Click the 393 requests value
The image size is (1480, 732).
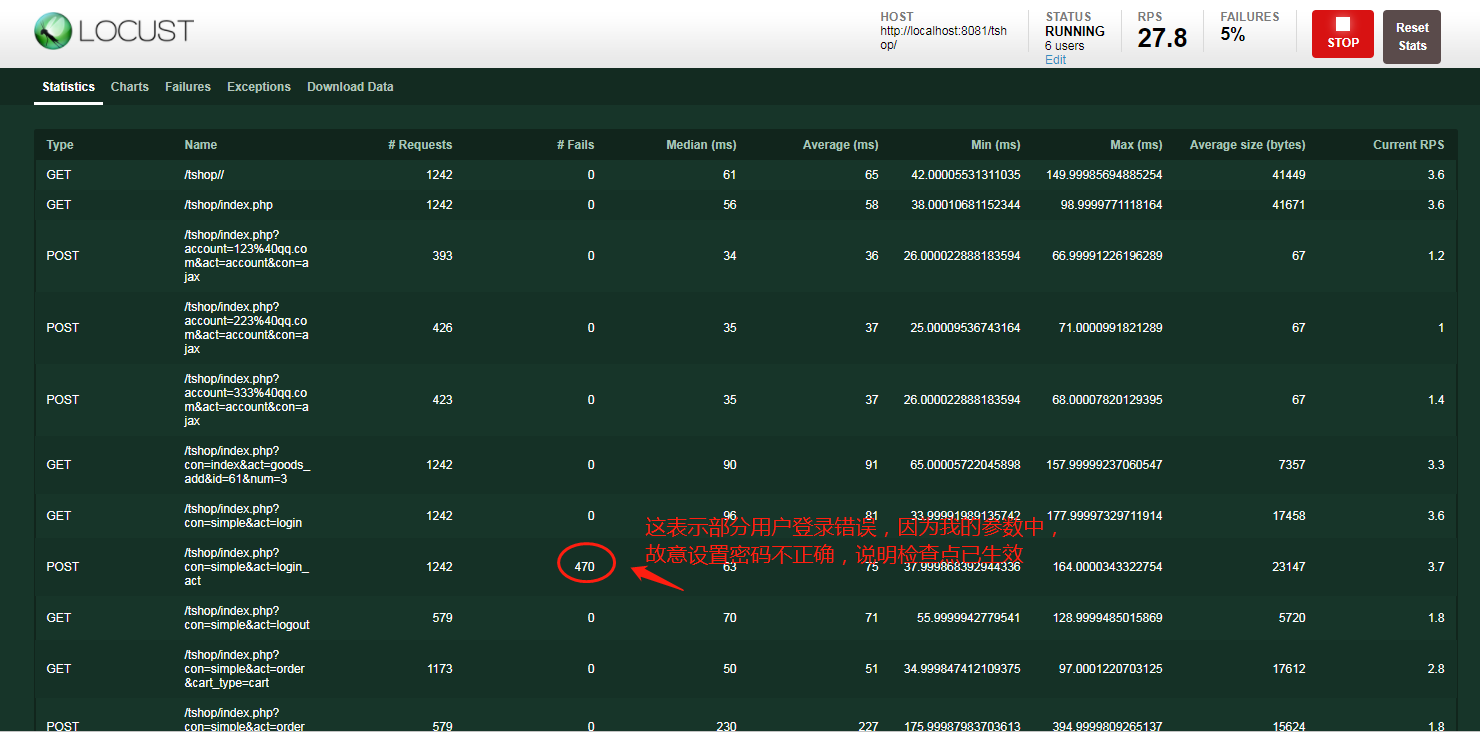coord(442,256)
